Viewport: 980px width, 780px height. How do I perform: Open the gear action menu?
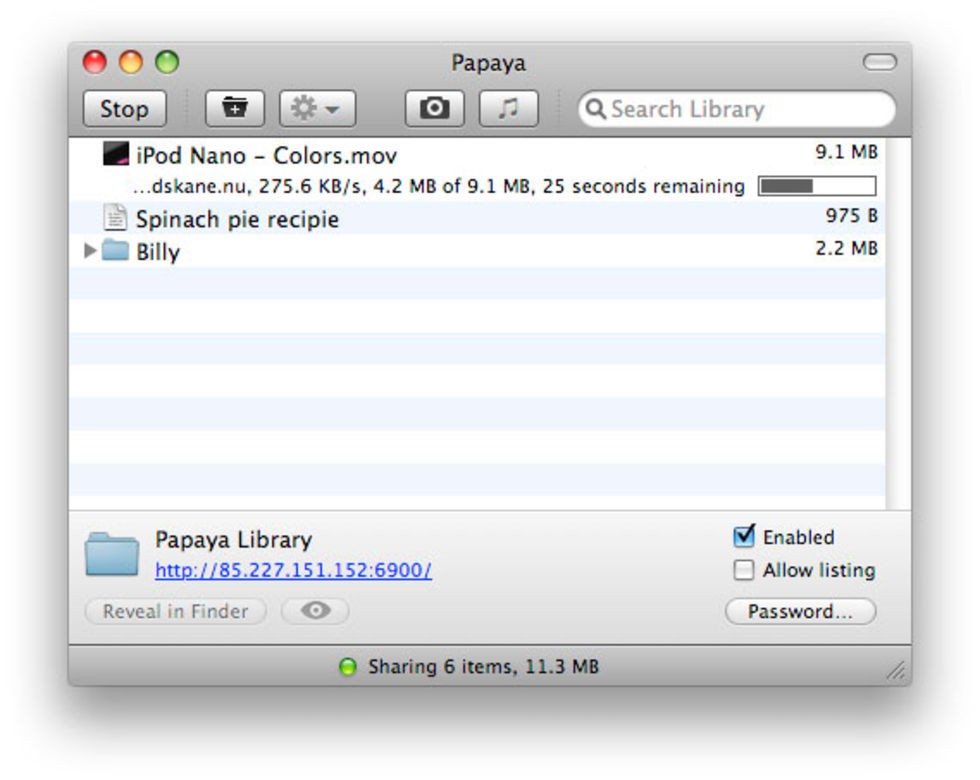coord(317,109)
